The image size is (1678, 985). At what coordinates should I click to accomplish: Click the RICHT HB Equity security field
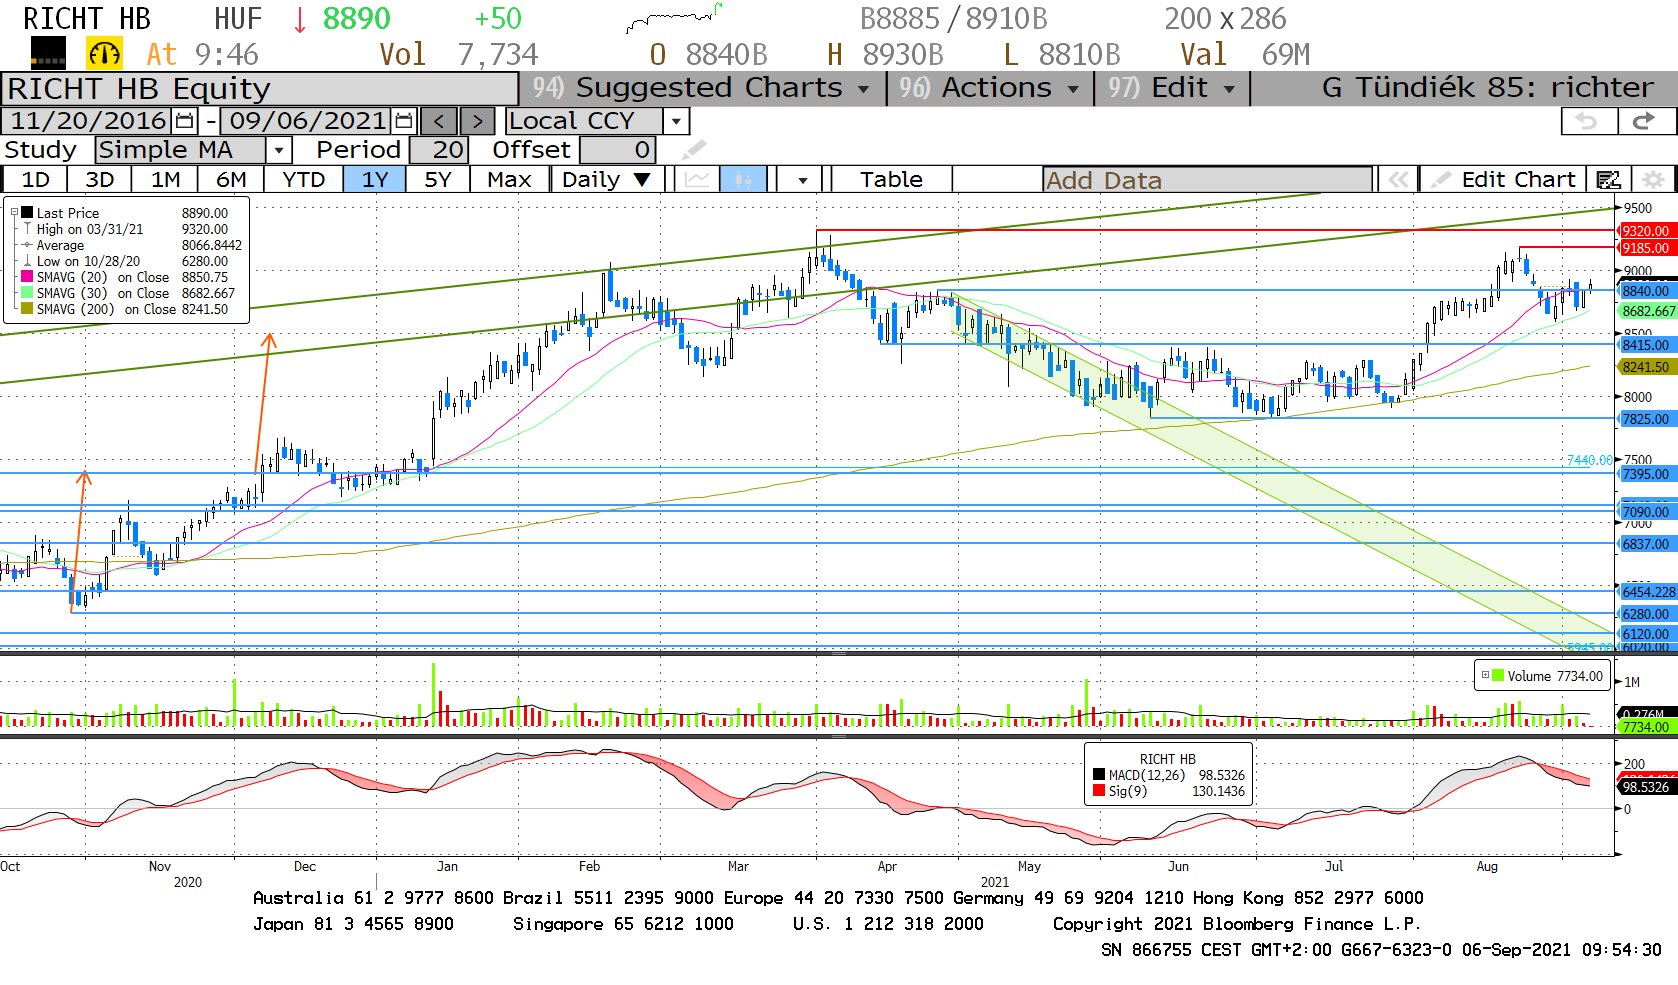tap(260, 89)
